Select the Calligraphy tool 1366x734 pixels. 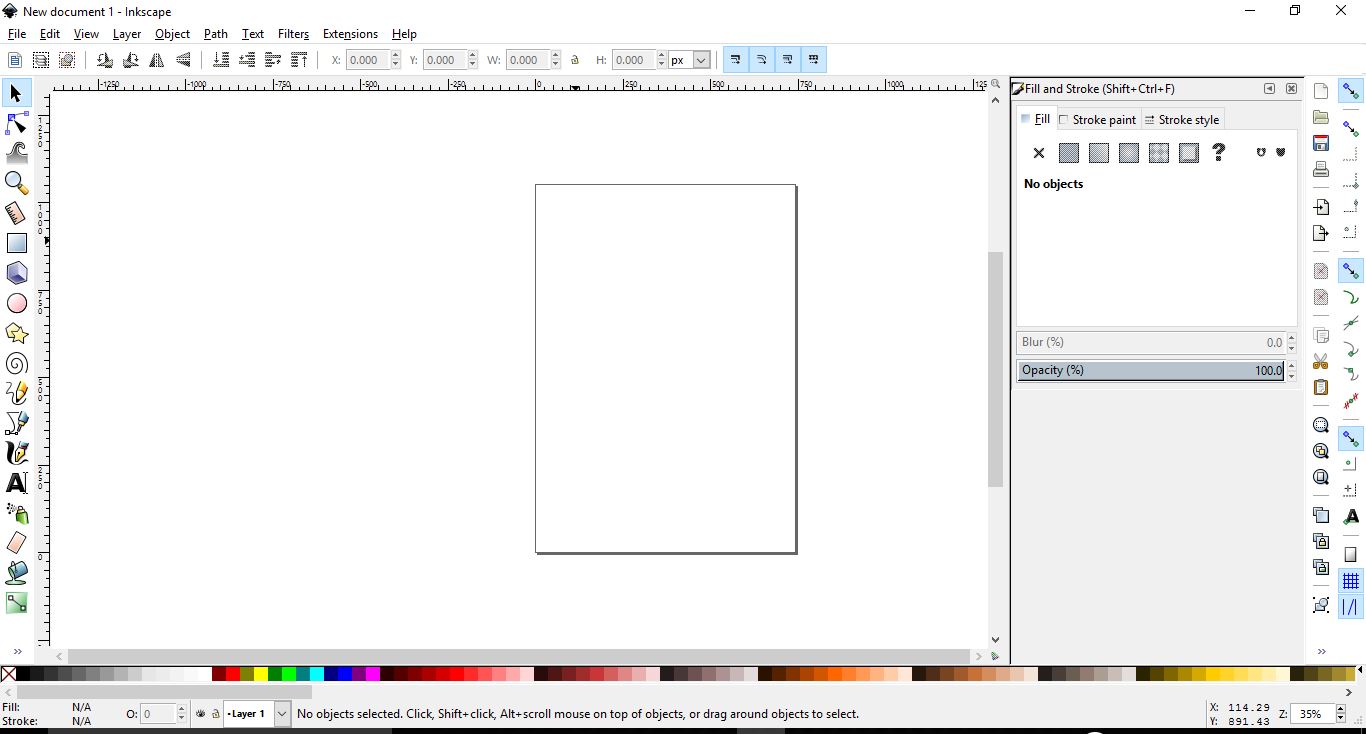(16, 452)
